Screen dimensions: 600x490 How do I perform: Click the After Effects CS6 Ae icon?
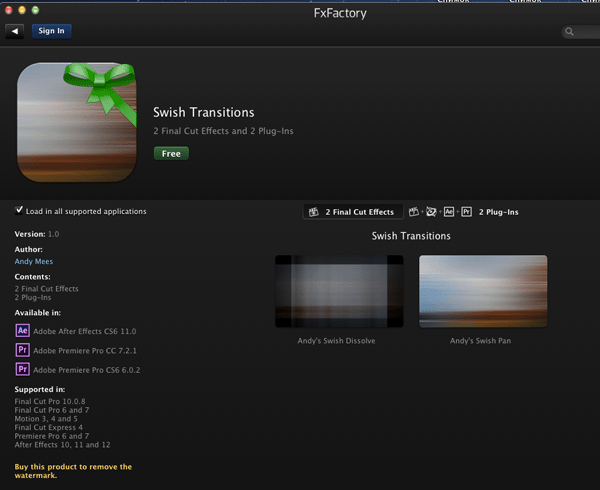pyautogui.click(x=23, y=330)
